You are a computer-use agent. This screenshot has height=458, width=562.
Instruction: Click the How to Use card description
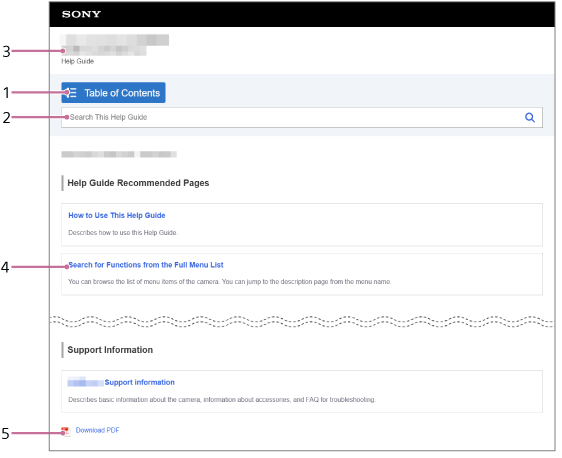point(123,233)
